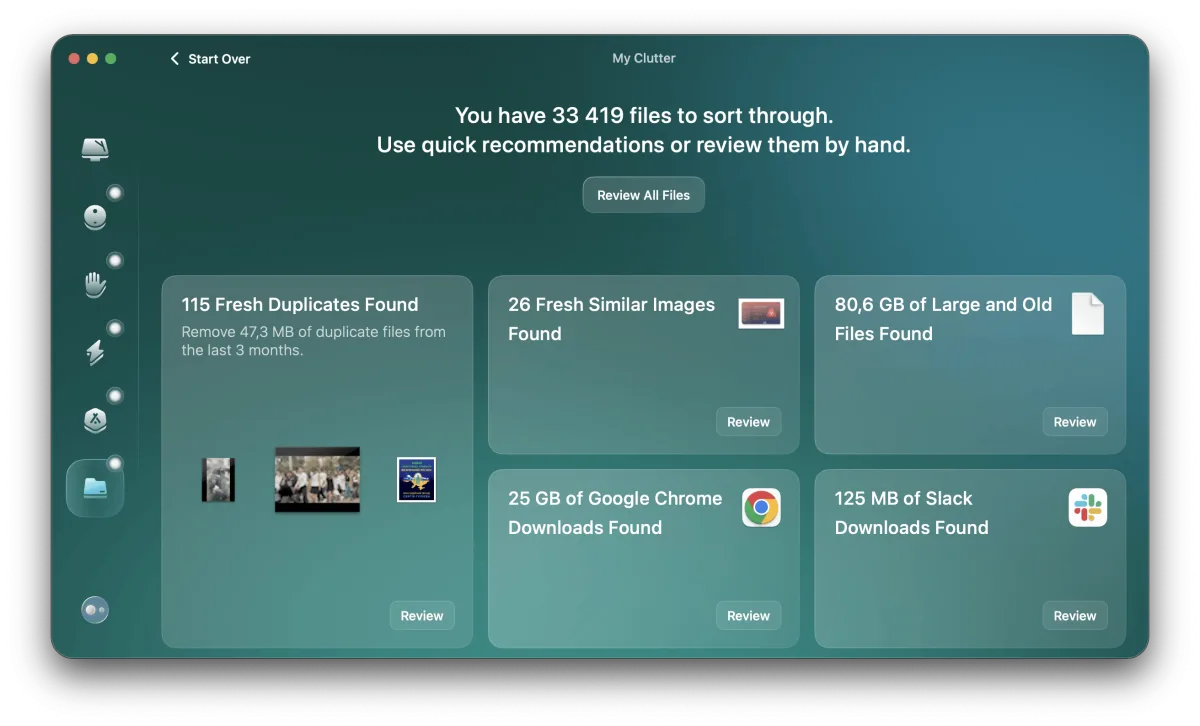Click the blank document file icon

point(1088,313)
